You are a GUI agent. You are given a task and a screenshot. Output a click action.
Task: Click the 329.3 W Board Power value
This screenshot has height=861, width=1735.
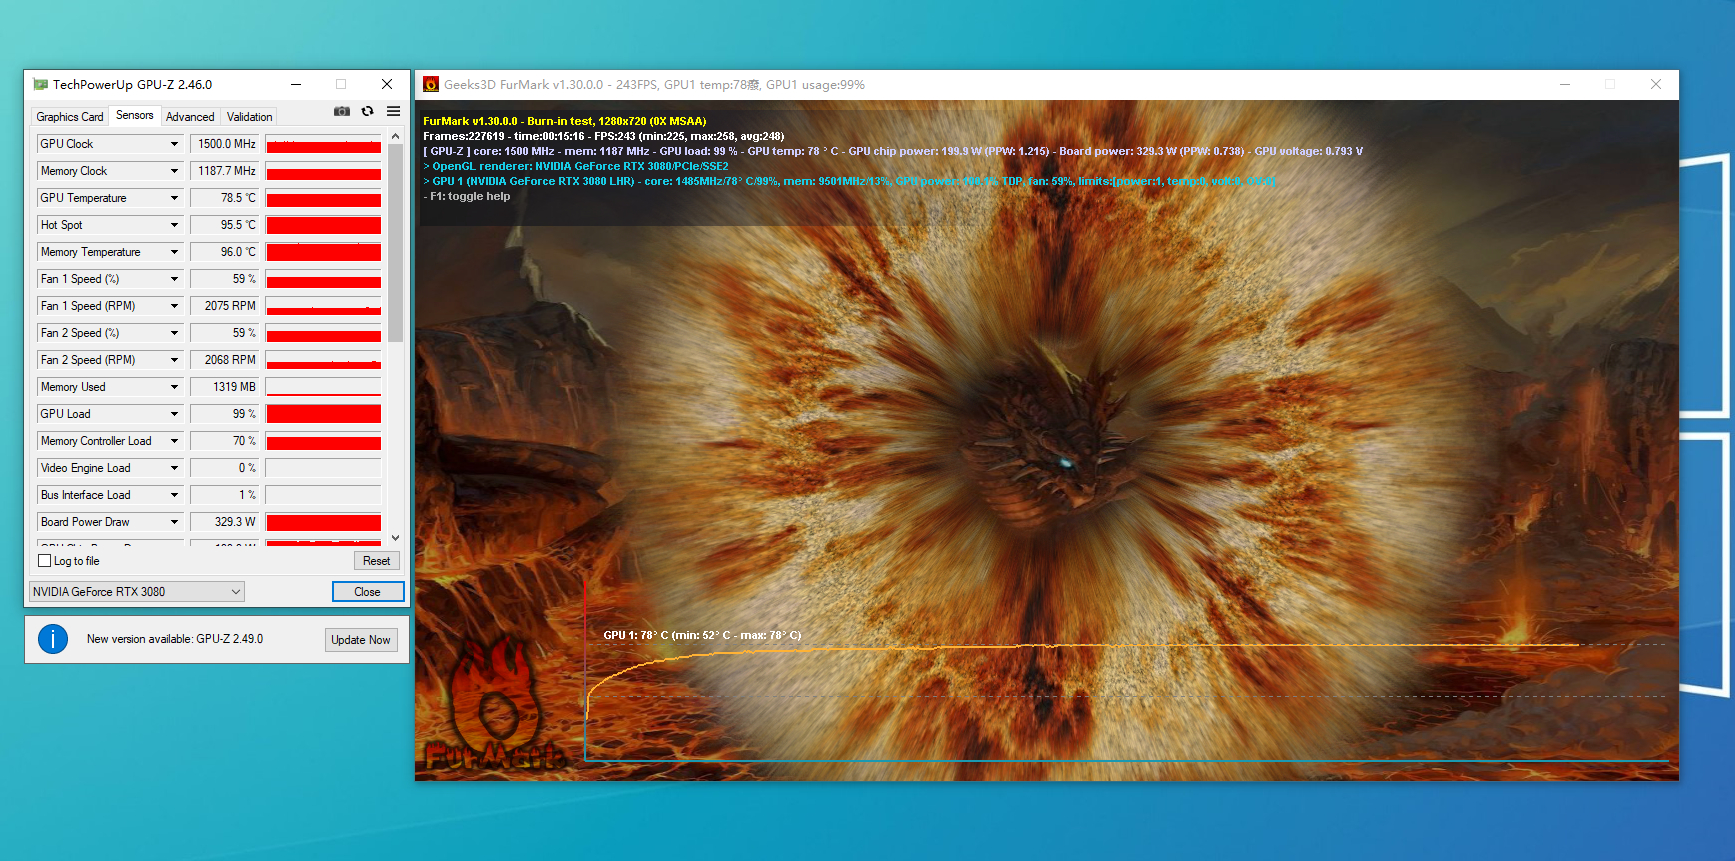click(225, 522)
